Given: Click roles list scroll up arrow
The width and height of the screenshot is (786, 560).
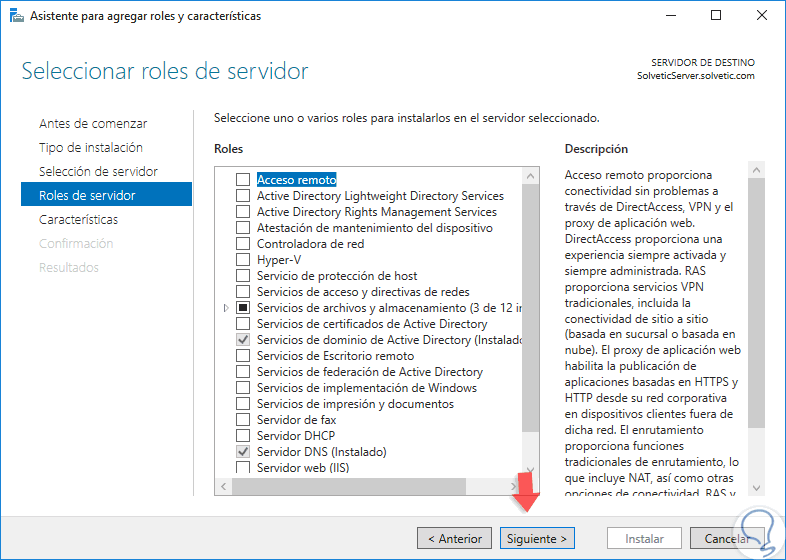Looking at the screenshot, I should (x=530, y=176).
